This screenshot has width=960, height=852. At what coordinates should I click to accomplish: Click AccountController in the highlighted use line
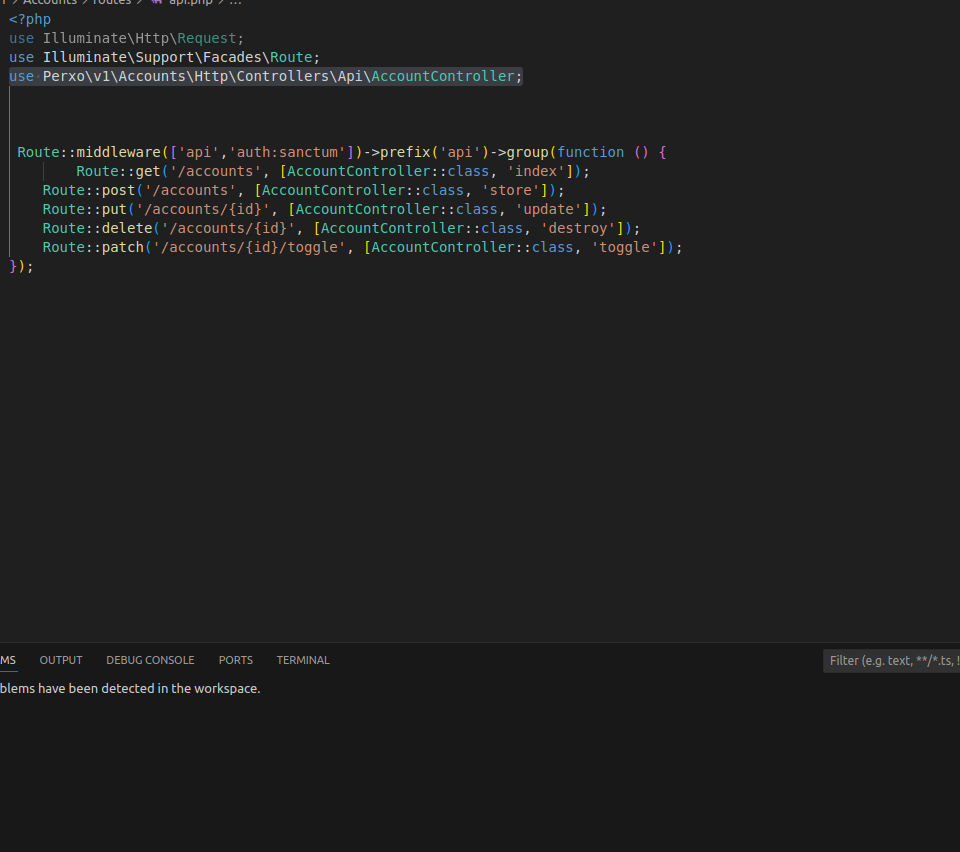(443, 76)
